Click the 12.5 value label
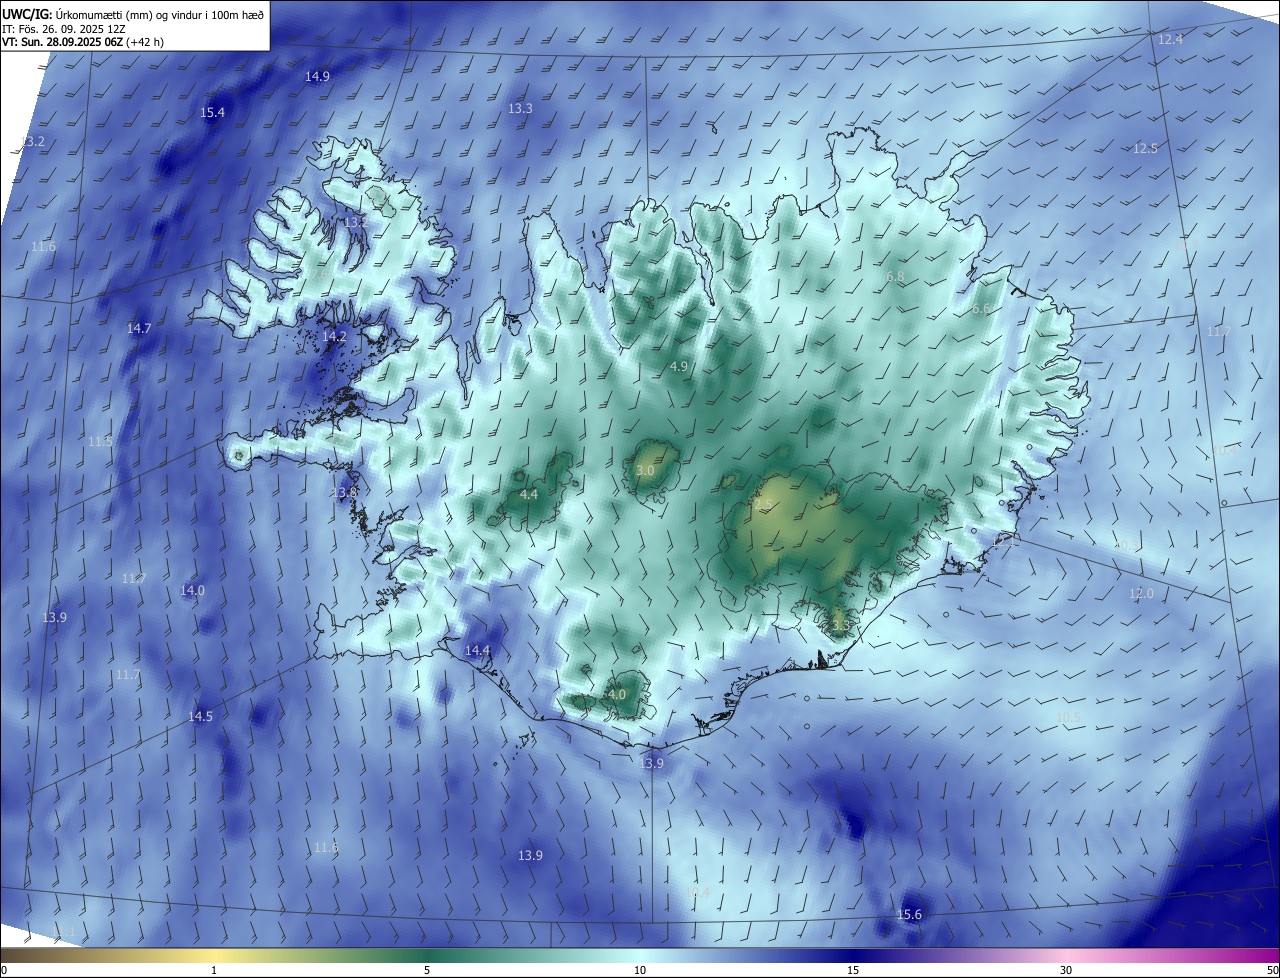Screen dimensions: 1280x978 1145,148
